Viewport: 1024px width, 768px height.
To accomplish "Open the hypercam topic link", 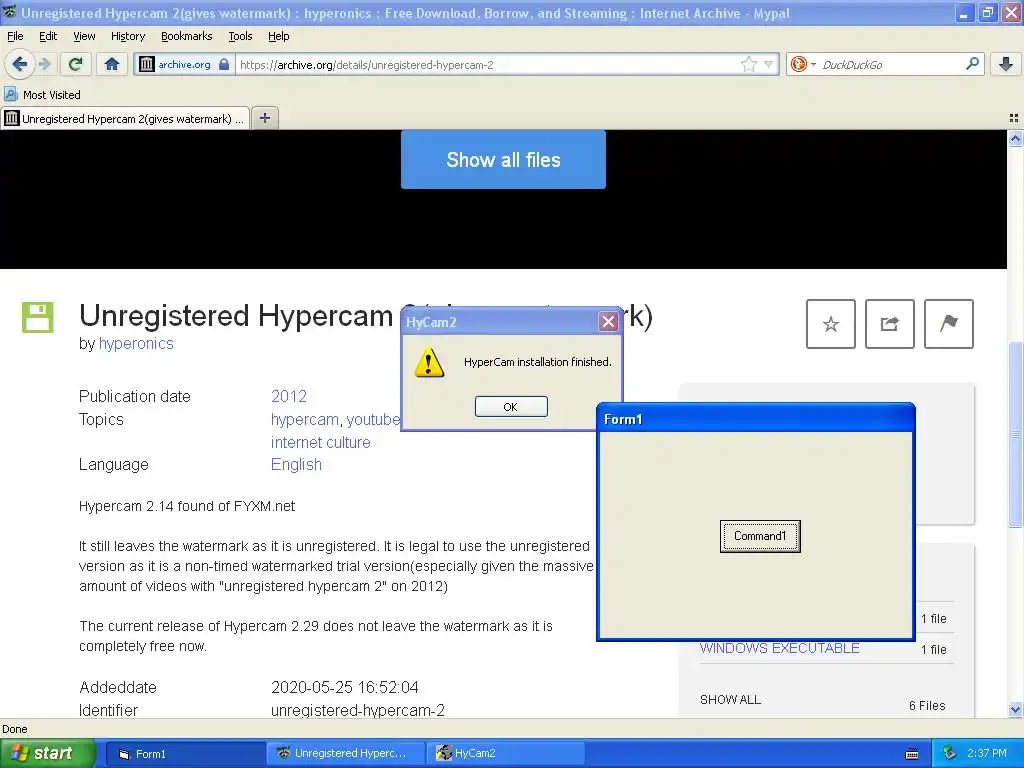I will pyautogui.click(x=304, y=419).
